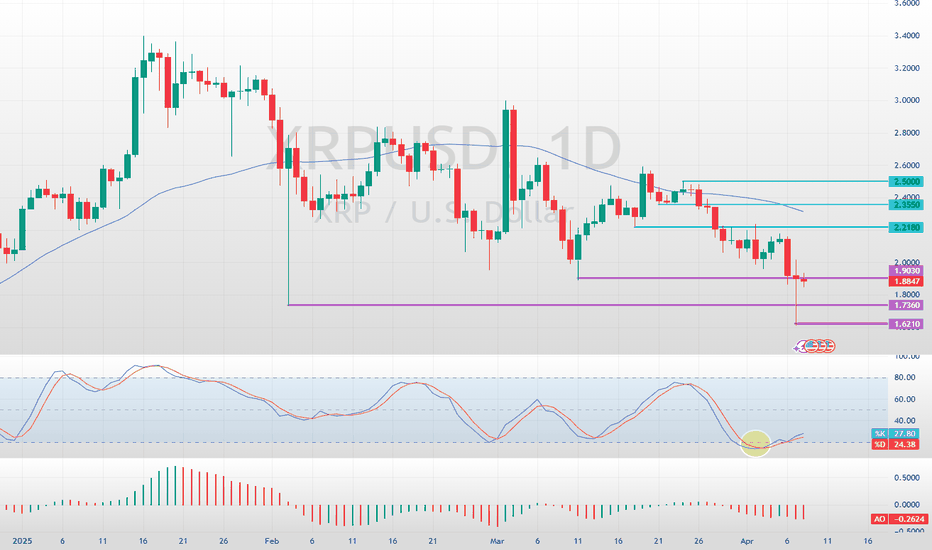Select the 2.5000 resistance price label
The width and height of the screenshot is (932, 550).
tap(907, 181)
